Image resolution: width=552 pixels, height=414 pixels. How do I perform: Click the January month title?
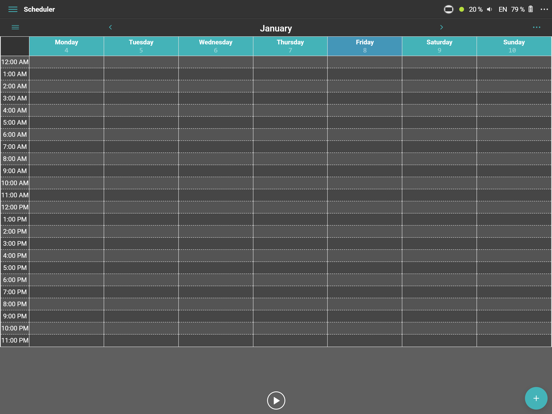pyautogui.click(x=276, y=29)
